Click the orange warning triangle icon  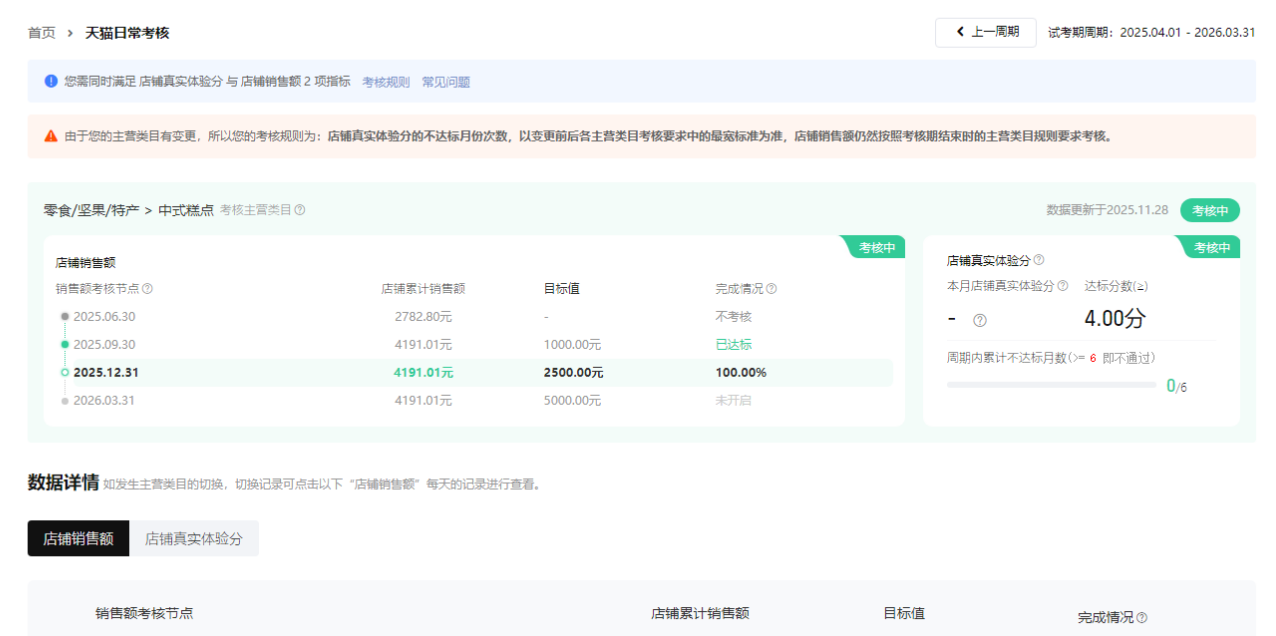[x=51, y=136]
